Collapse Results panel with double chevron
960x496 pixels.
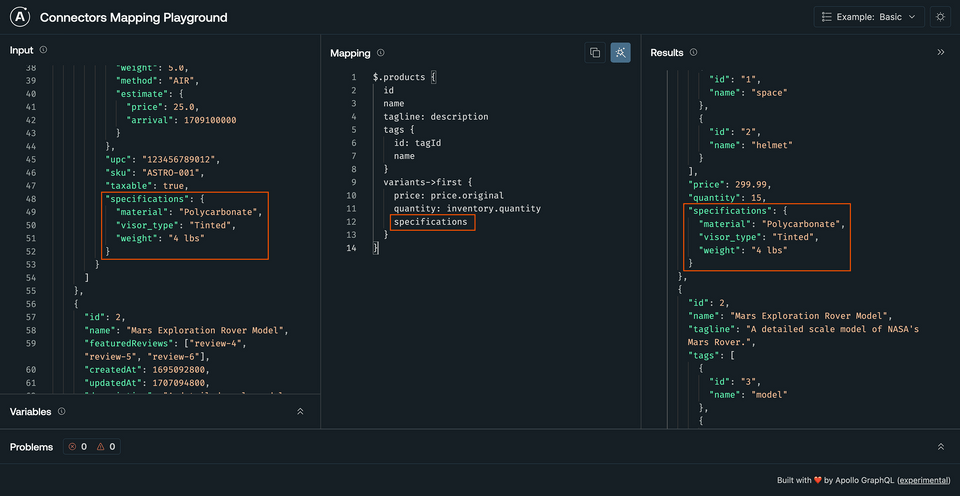(941, 53)
